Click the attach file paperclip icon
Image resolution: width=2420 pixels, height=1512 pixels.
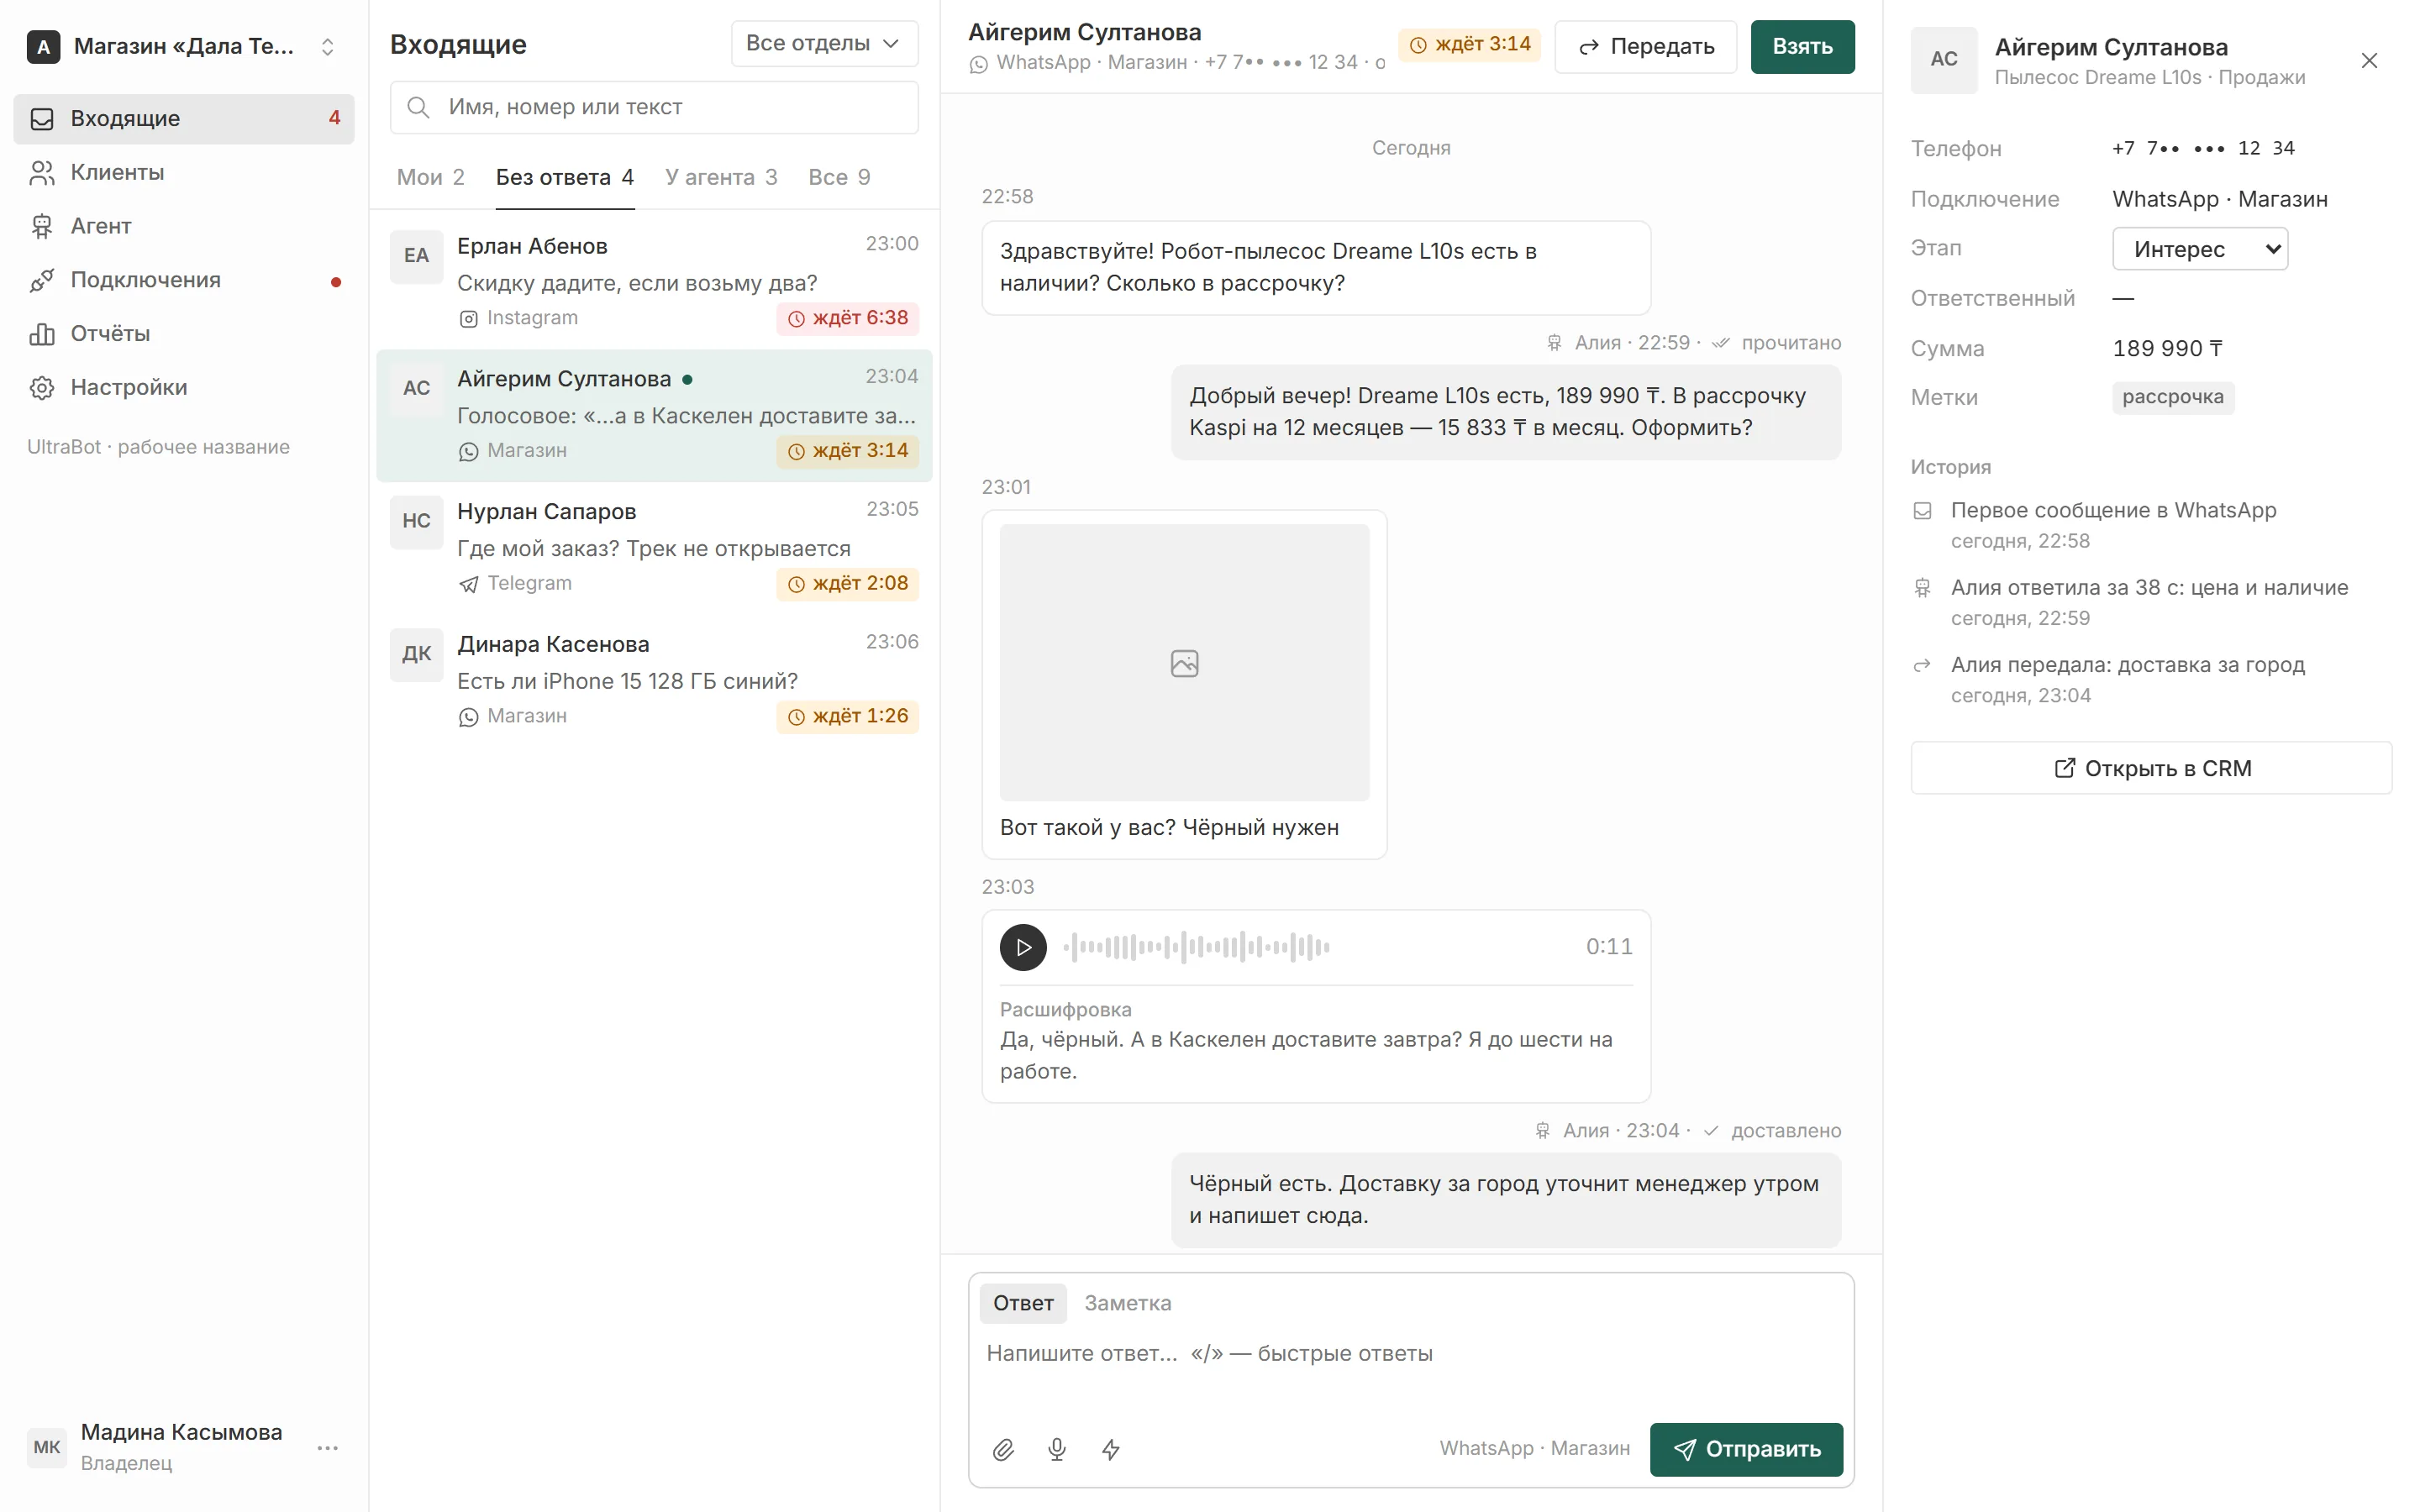1003,1449
